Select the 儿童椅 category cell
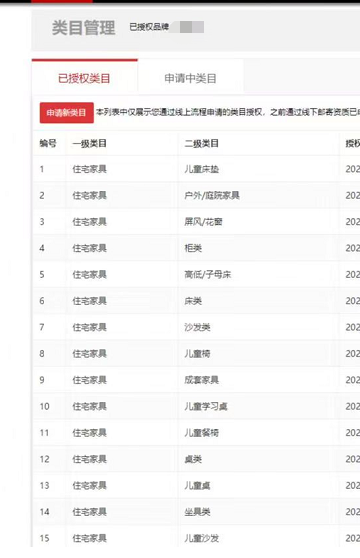360x558 pixels. [x=197, y=353]
